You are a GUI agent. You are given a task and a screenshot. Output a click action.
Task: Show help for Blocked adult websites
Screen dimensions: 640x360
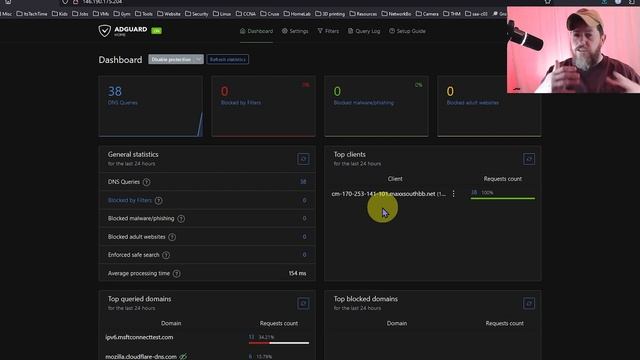[172, 237]
